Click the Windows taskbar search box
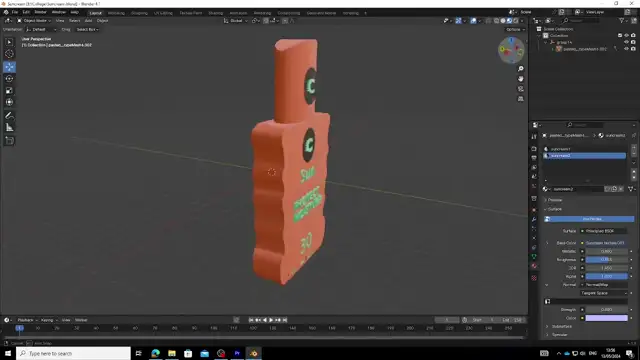 coord(74,353)
